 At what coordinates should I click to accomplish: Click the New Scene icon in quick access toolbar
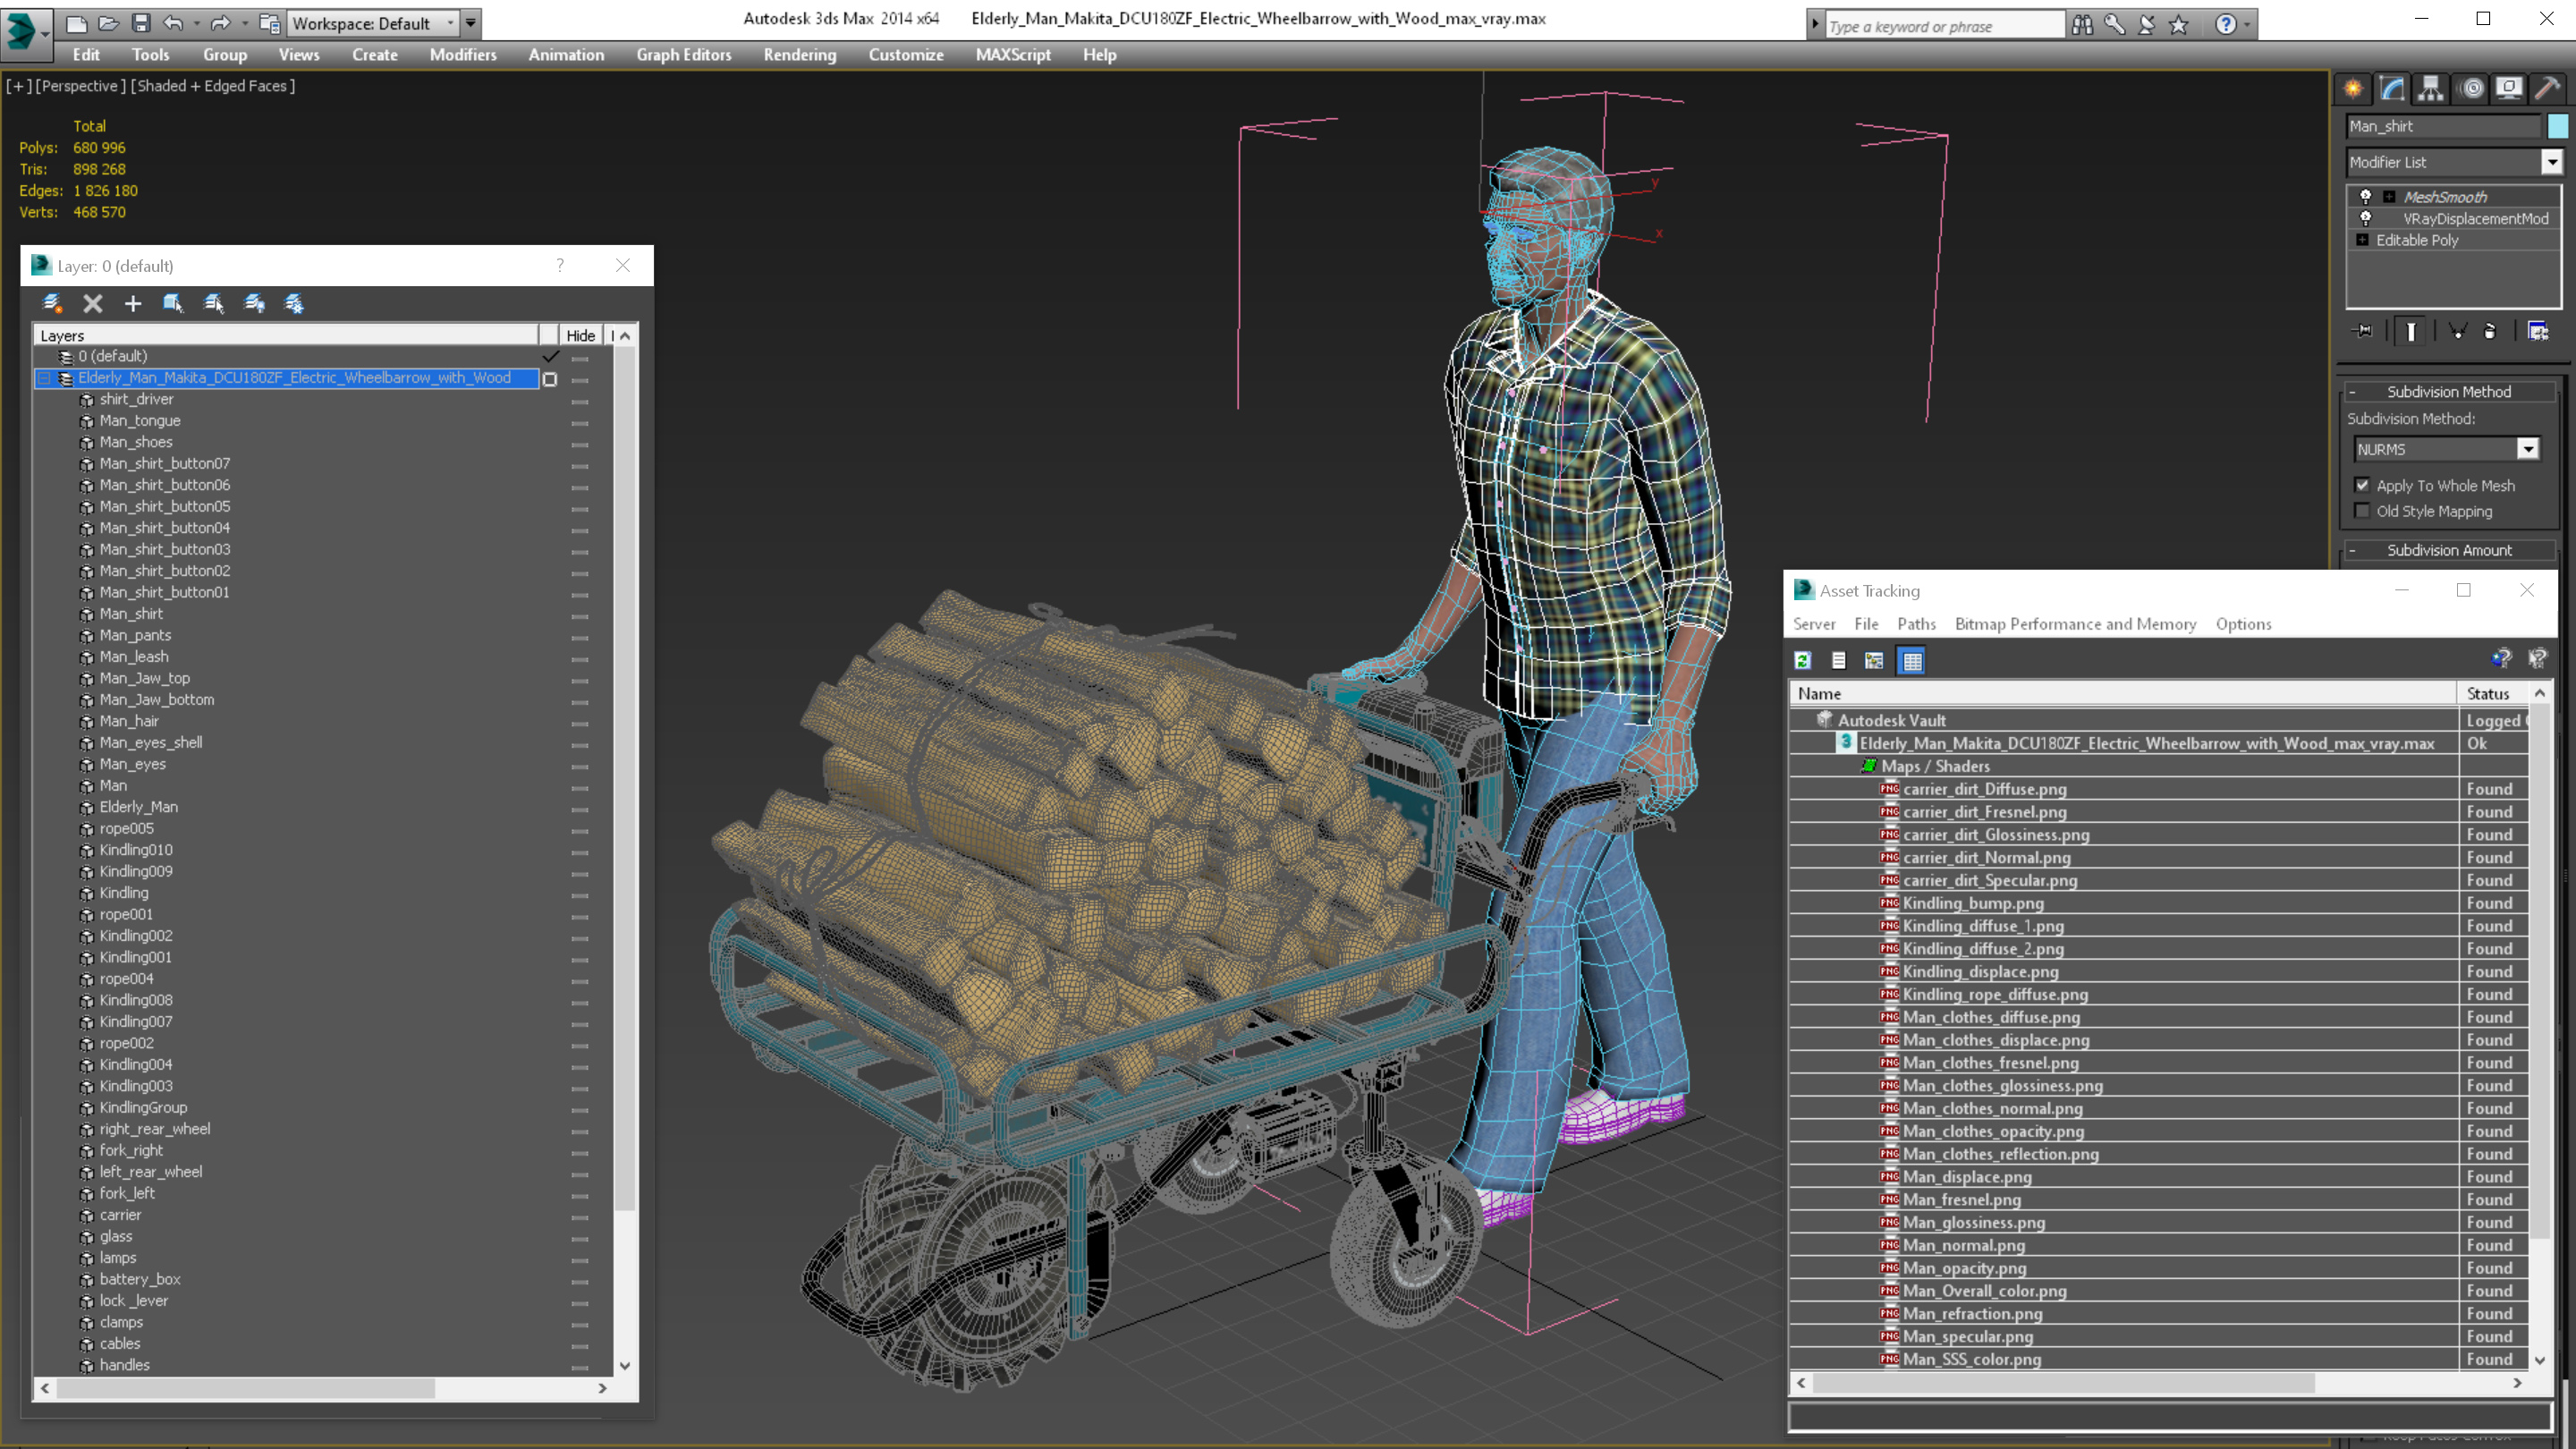click(76, 23)
